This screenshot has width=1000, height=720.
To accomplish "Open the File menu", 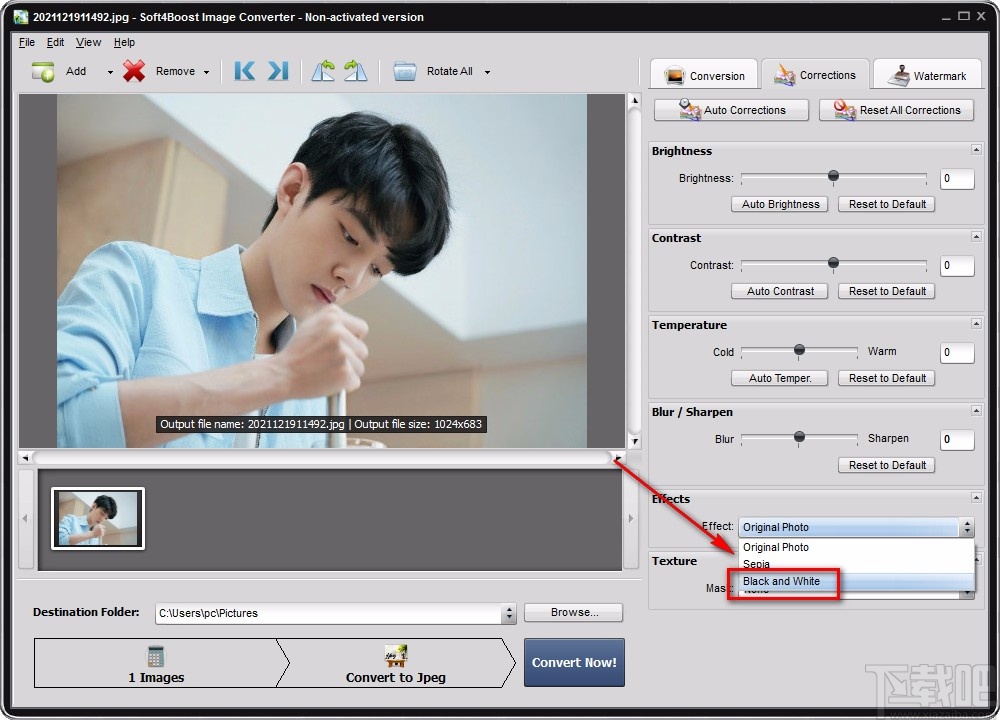I will (26, 42).
